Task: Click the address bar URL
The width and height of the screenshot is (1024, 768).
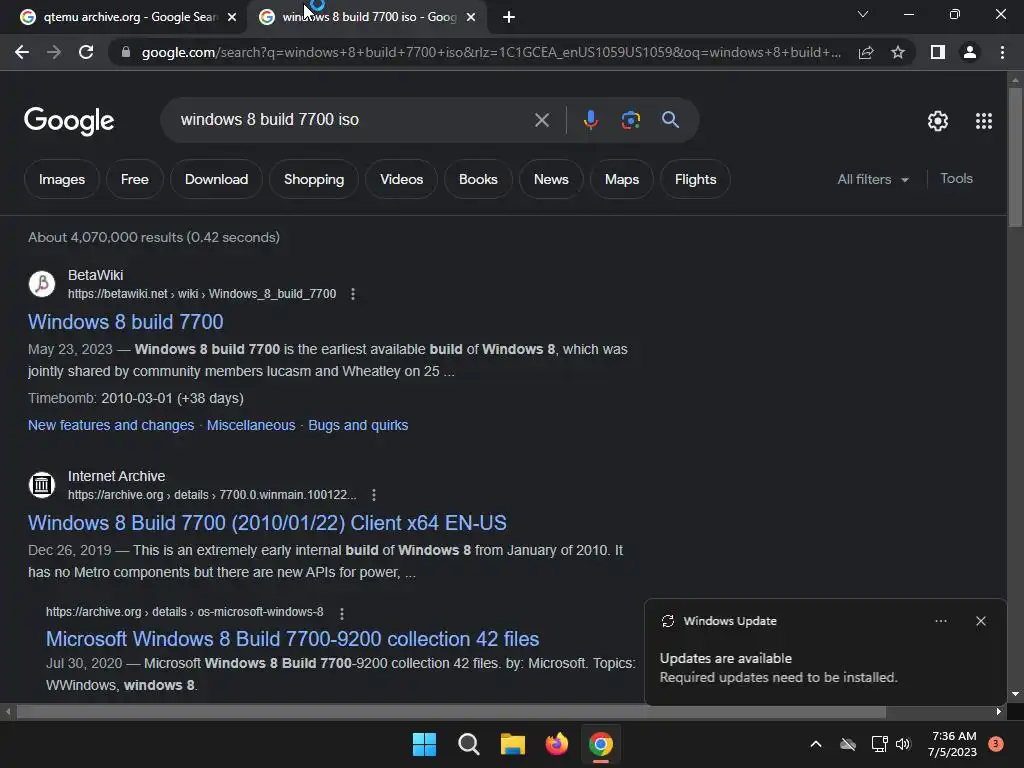Action: (x=491, y=52)
